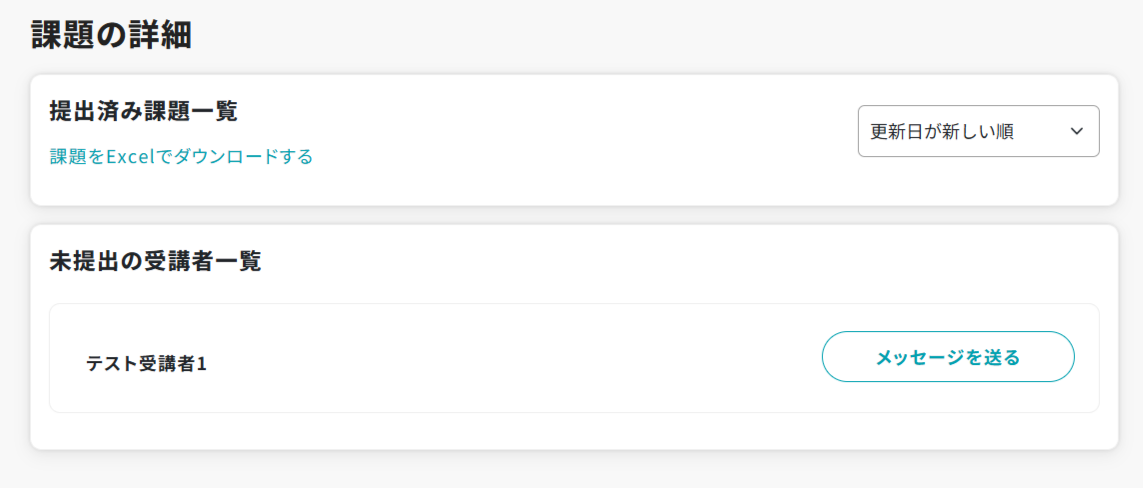The height and width of the screenshot is (488, 1143).
Task: Click the テスト受講者1 student name
Action: point(146,364)
